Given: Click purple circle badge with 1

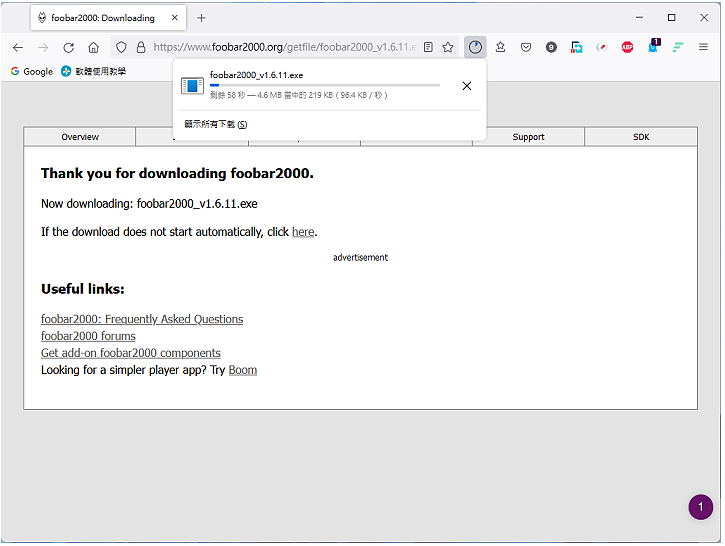Looking at the screenshot, I should 700,507.
